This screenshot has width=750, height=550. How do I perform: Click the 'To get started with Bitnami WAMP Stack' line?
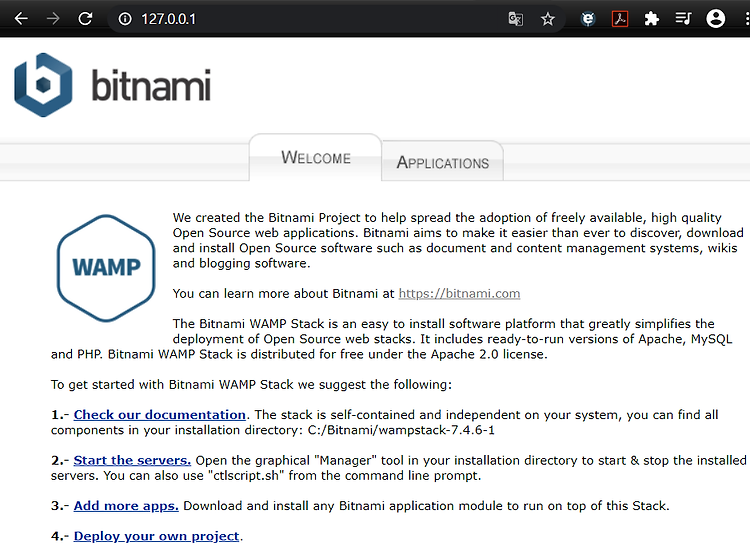[251, 385]
